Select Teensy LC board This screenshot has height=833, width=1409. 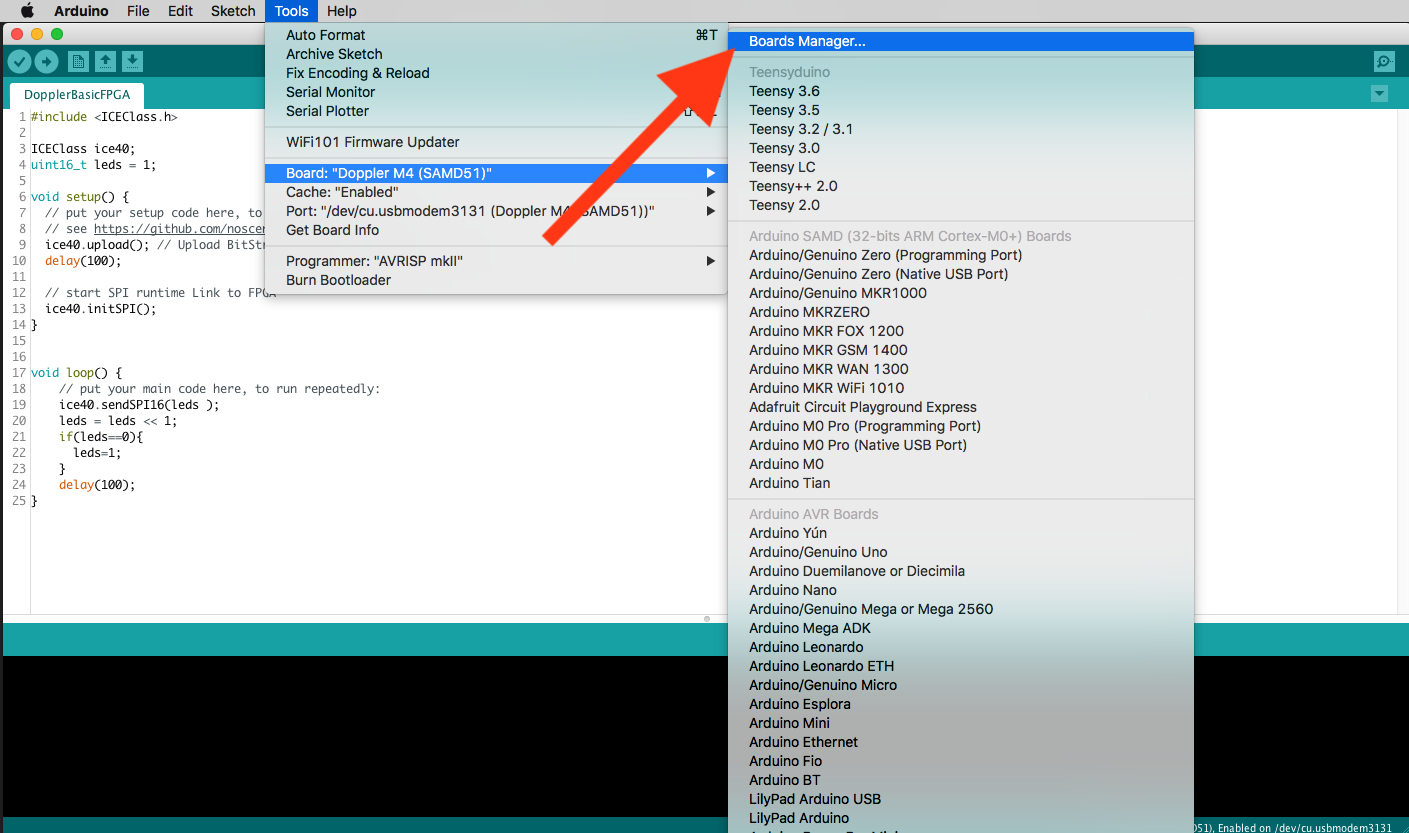point(961,167)
